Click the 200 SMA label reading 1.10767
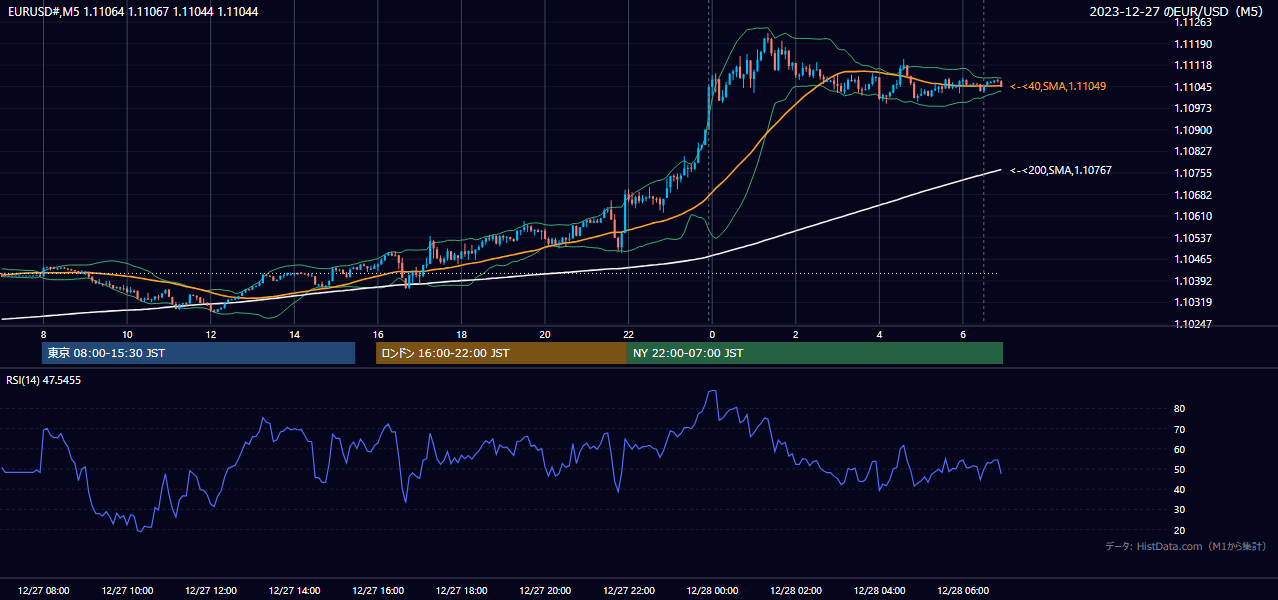The width and height of the screenshot is (1278, 600). 1061,170
